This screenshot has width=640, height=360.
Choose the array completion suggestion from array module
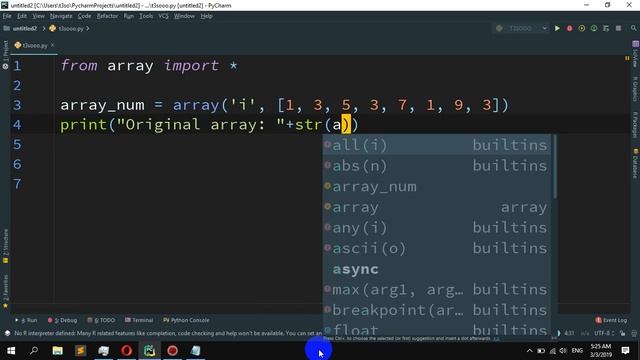click(437, 207)
